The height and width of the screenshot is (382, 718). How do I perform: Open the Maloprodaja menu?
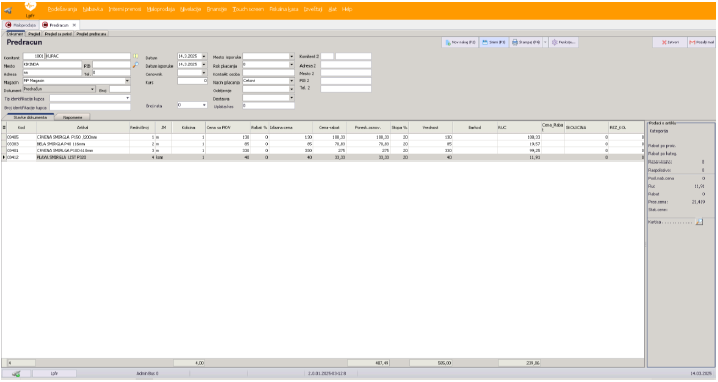coord(161,9)
